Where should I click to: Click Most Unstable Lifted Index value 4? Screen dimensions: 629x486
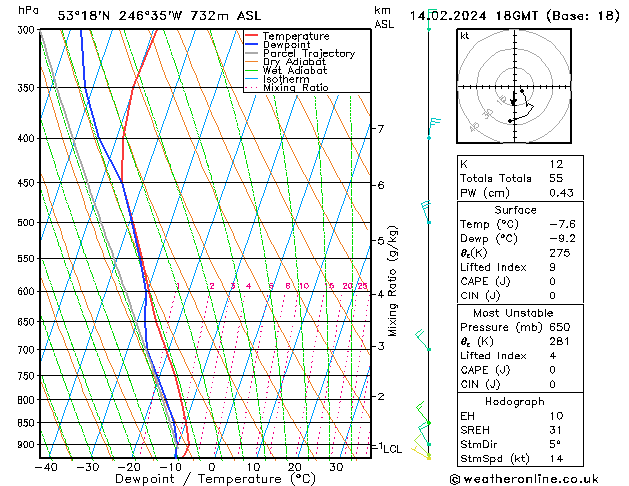click(553, 356)
